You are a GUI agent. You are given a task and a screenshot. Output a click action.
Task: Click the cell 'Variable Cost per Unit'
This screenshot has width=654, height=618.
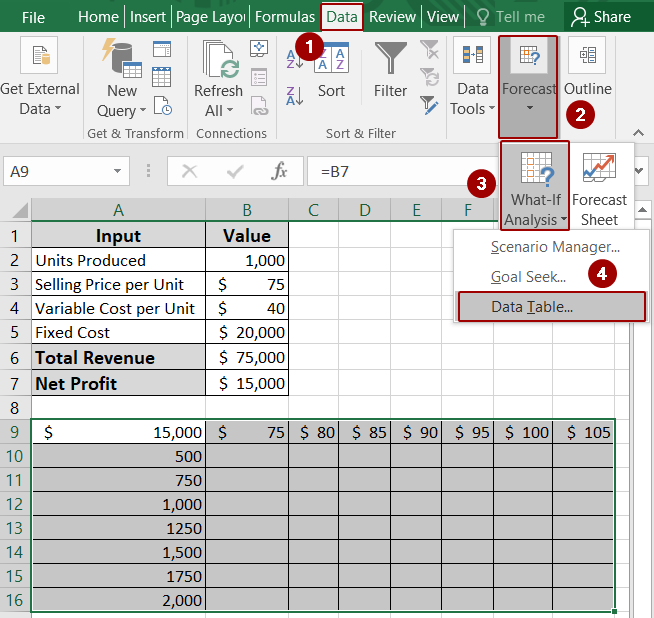118,309
